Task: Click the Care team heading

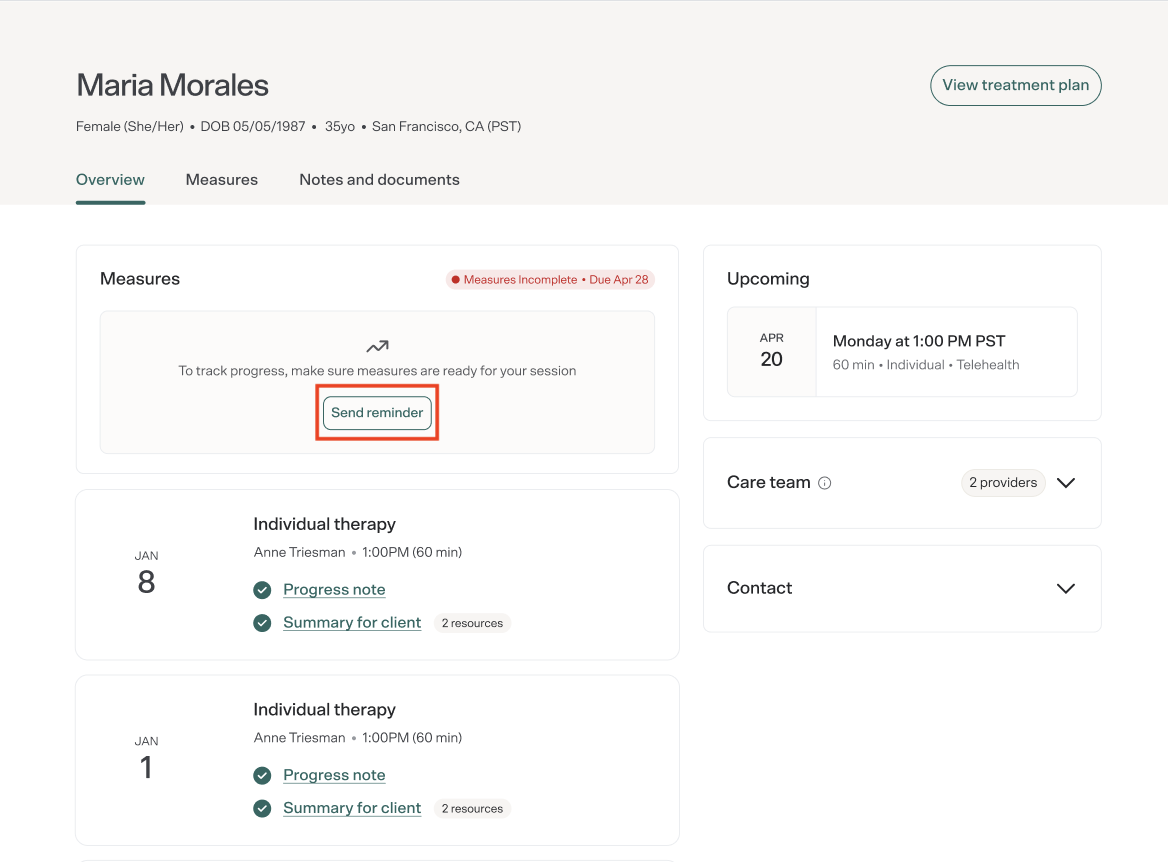Action: [769, 483]
